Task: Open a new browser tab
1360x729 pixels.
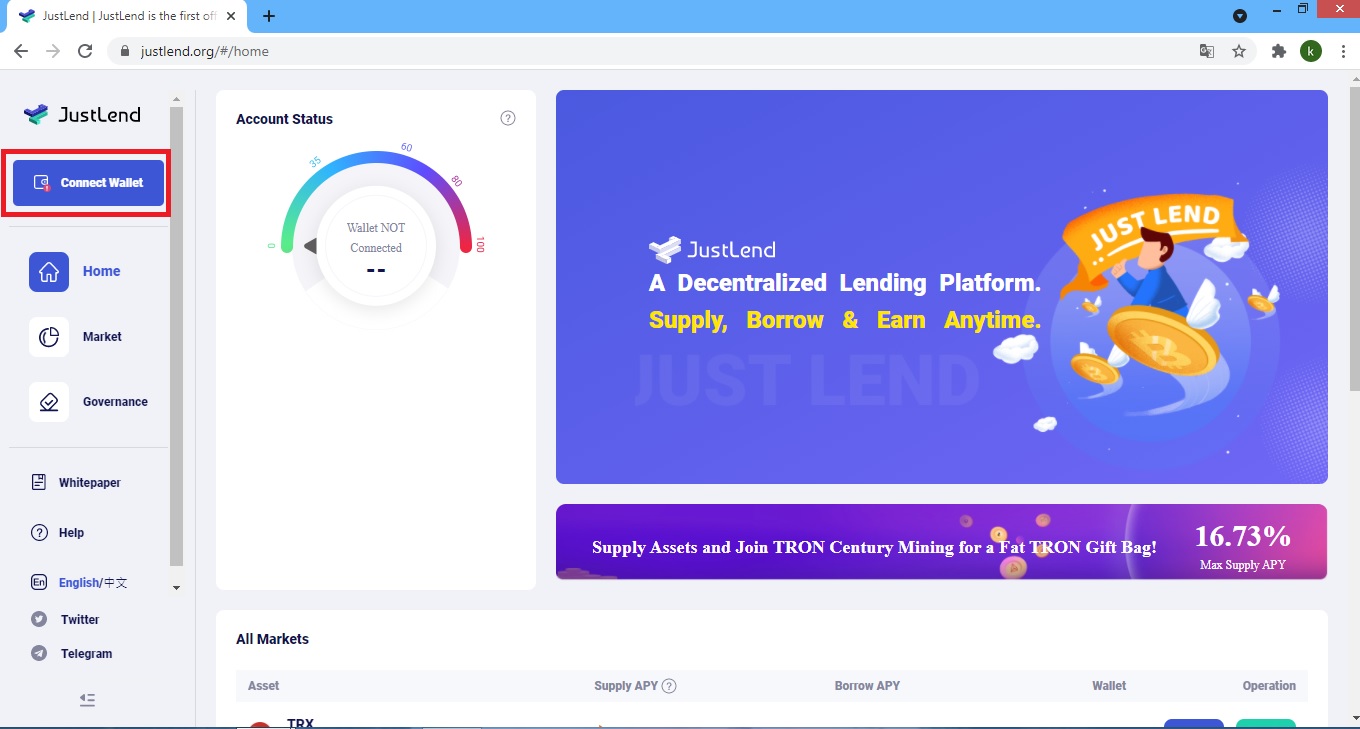Action: pos(269,16)
